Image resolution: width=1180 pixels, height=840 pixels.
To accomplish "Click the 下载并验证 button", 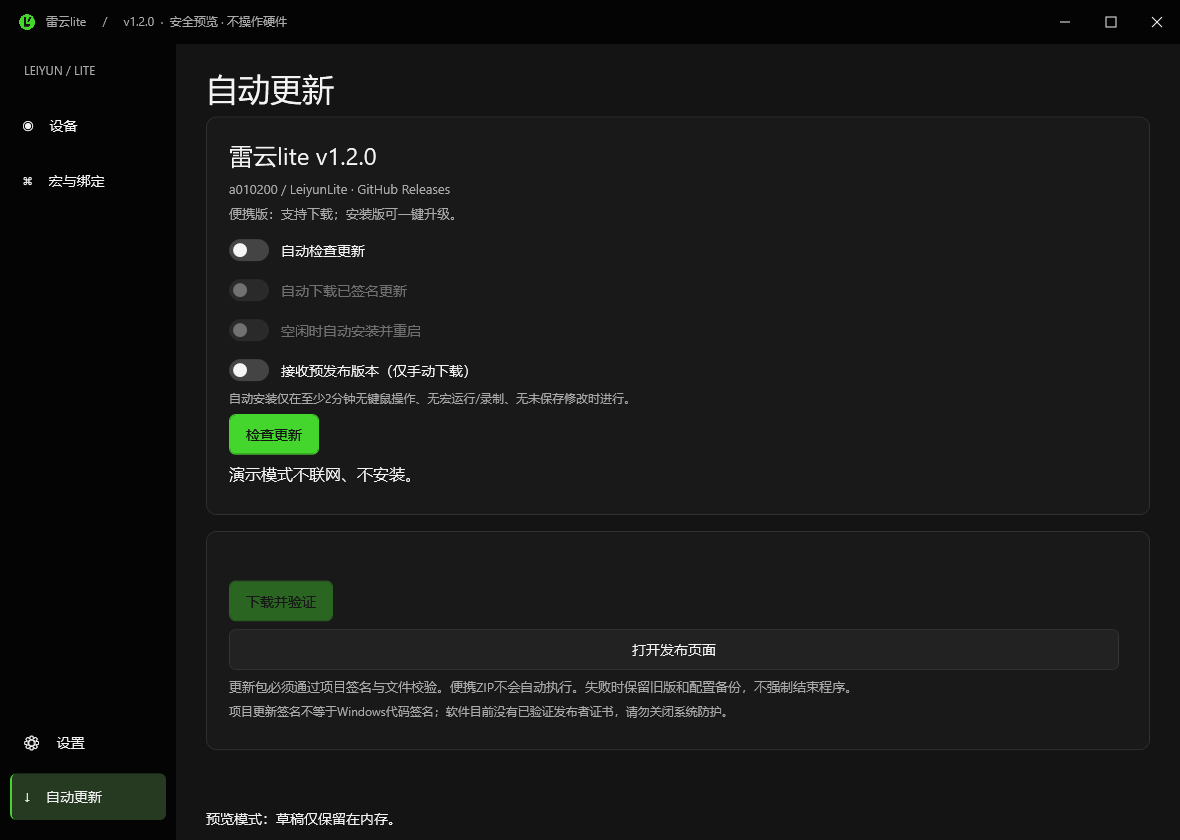I will [281, 601].
